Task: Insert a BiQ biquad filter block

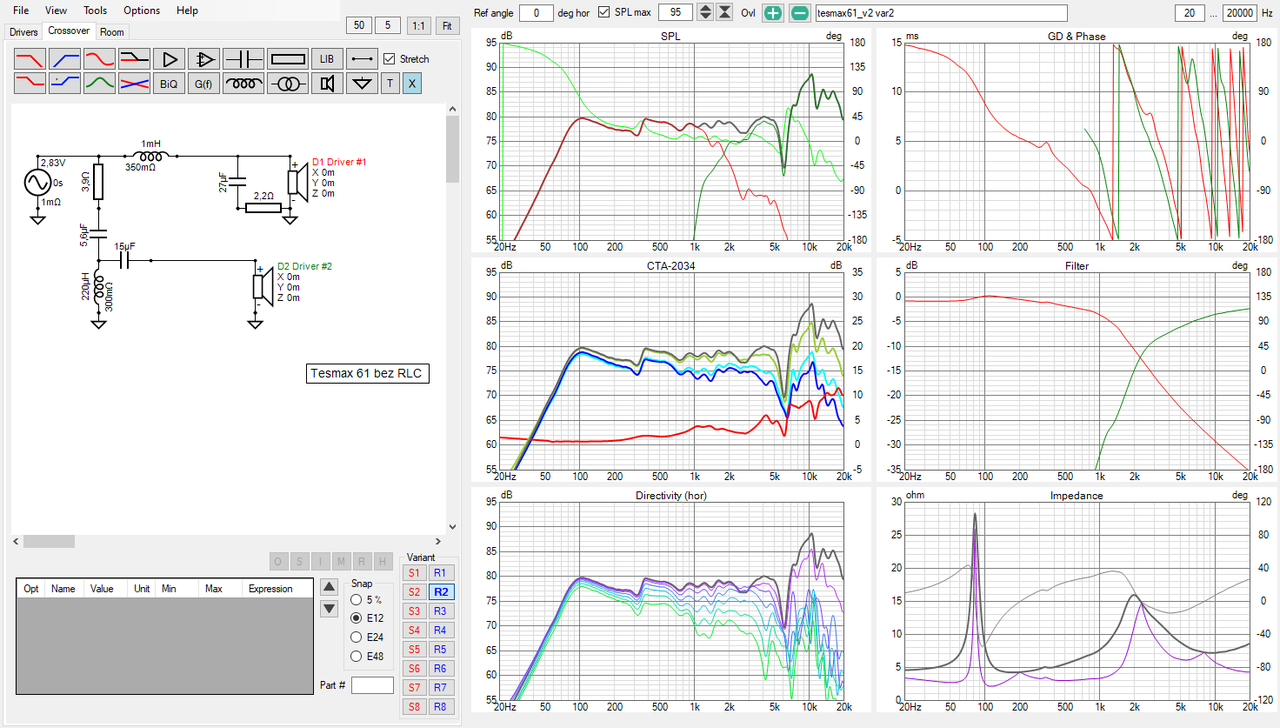Action: click(168, 84)
